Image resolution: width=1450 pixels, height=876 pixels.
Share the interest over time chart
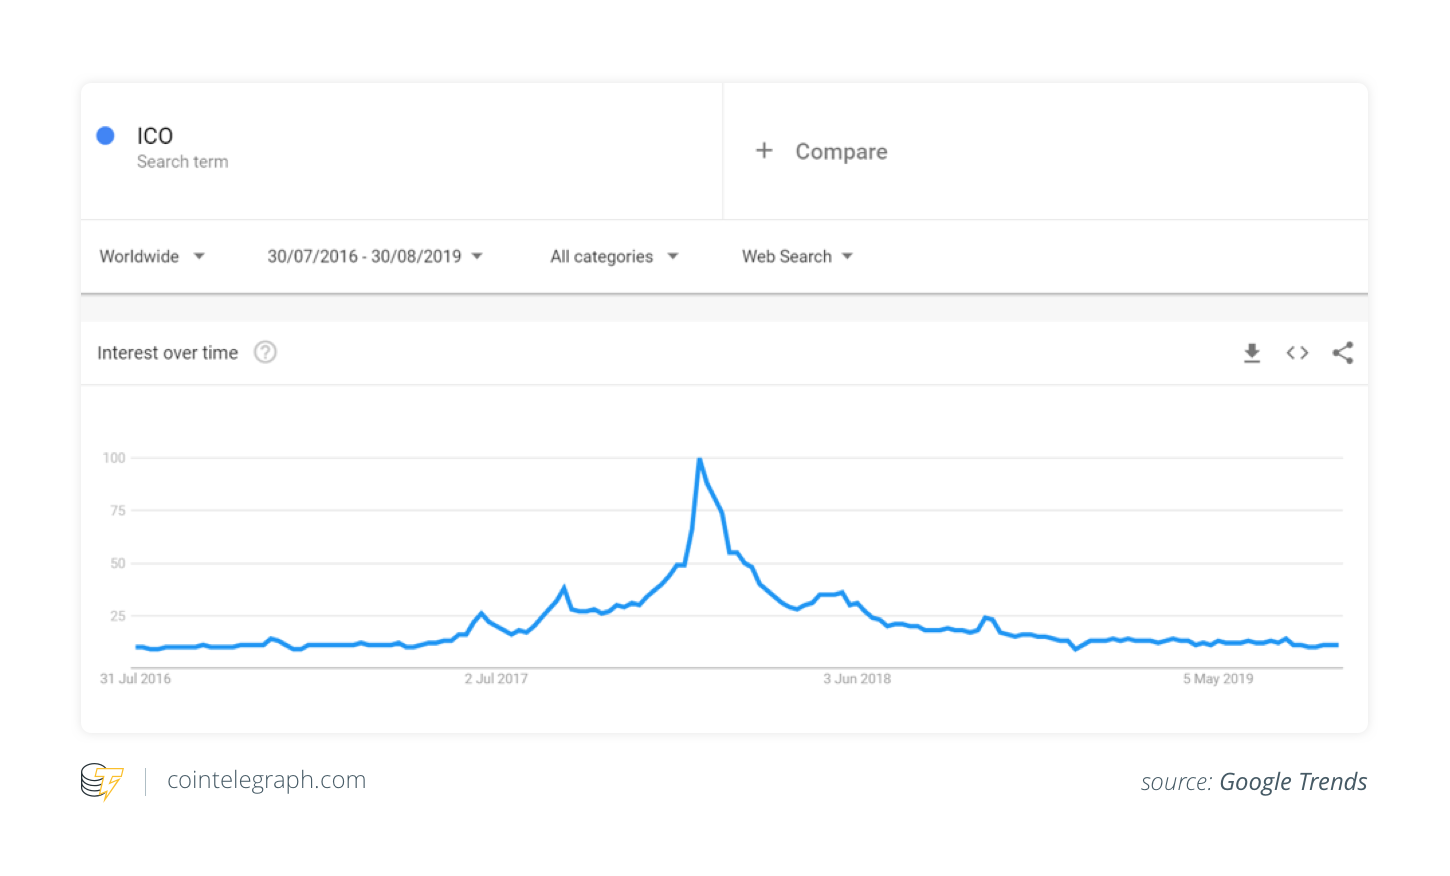tap(1343, 353)
